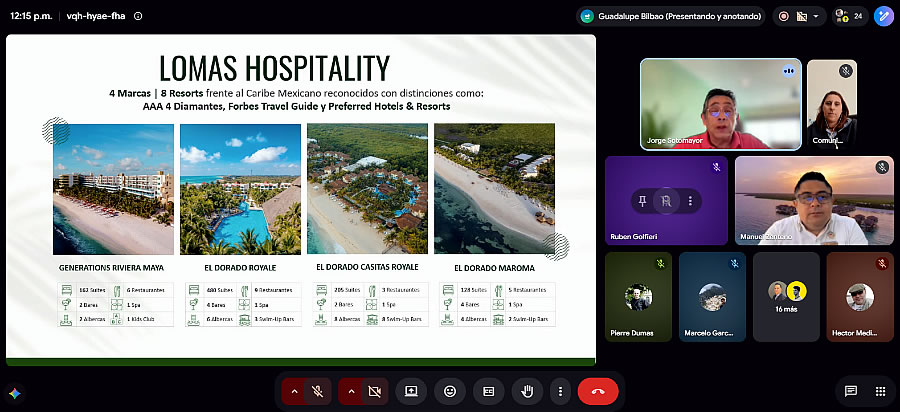Click "AAA 4 Diamantes" subtitle line
Screen dimensions: 900x412
point(296,107)
